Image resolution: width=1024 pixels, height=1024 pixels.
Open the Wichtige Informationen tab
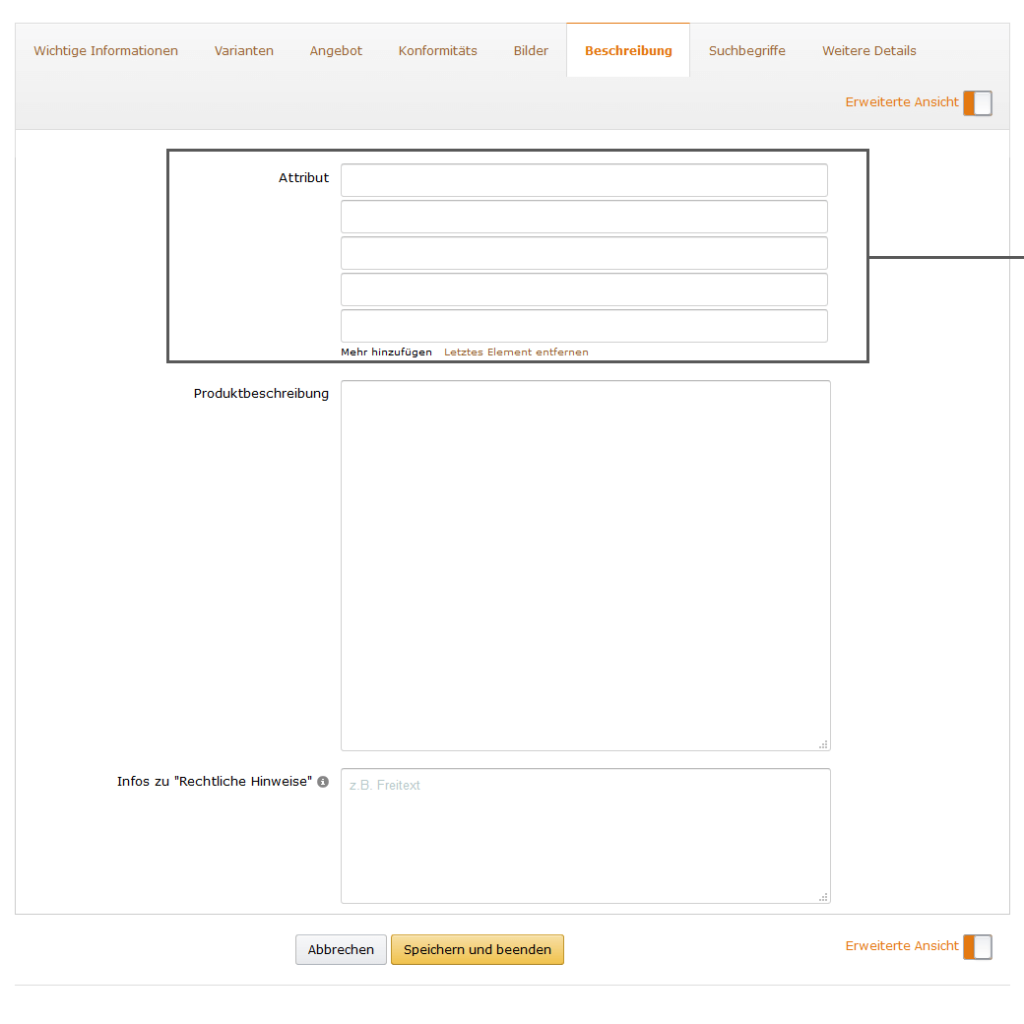point(106,51)
